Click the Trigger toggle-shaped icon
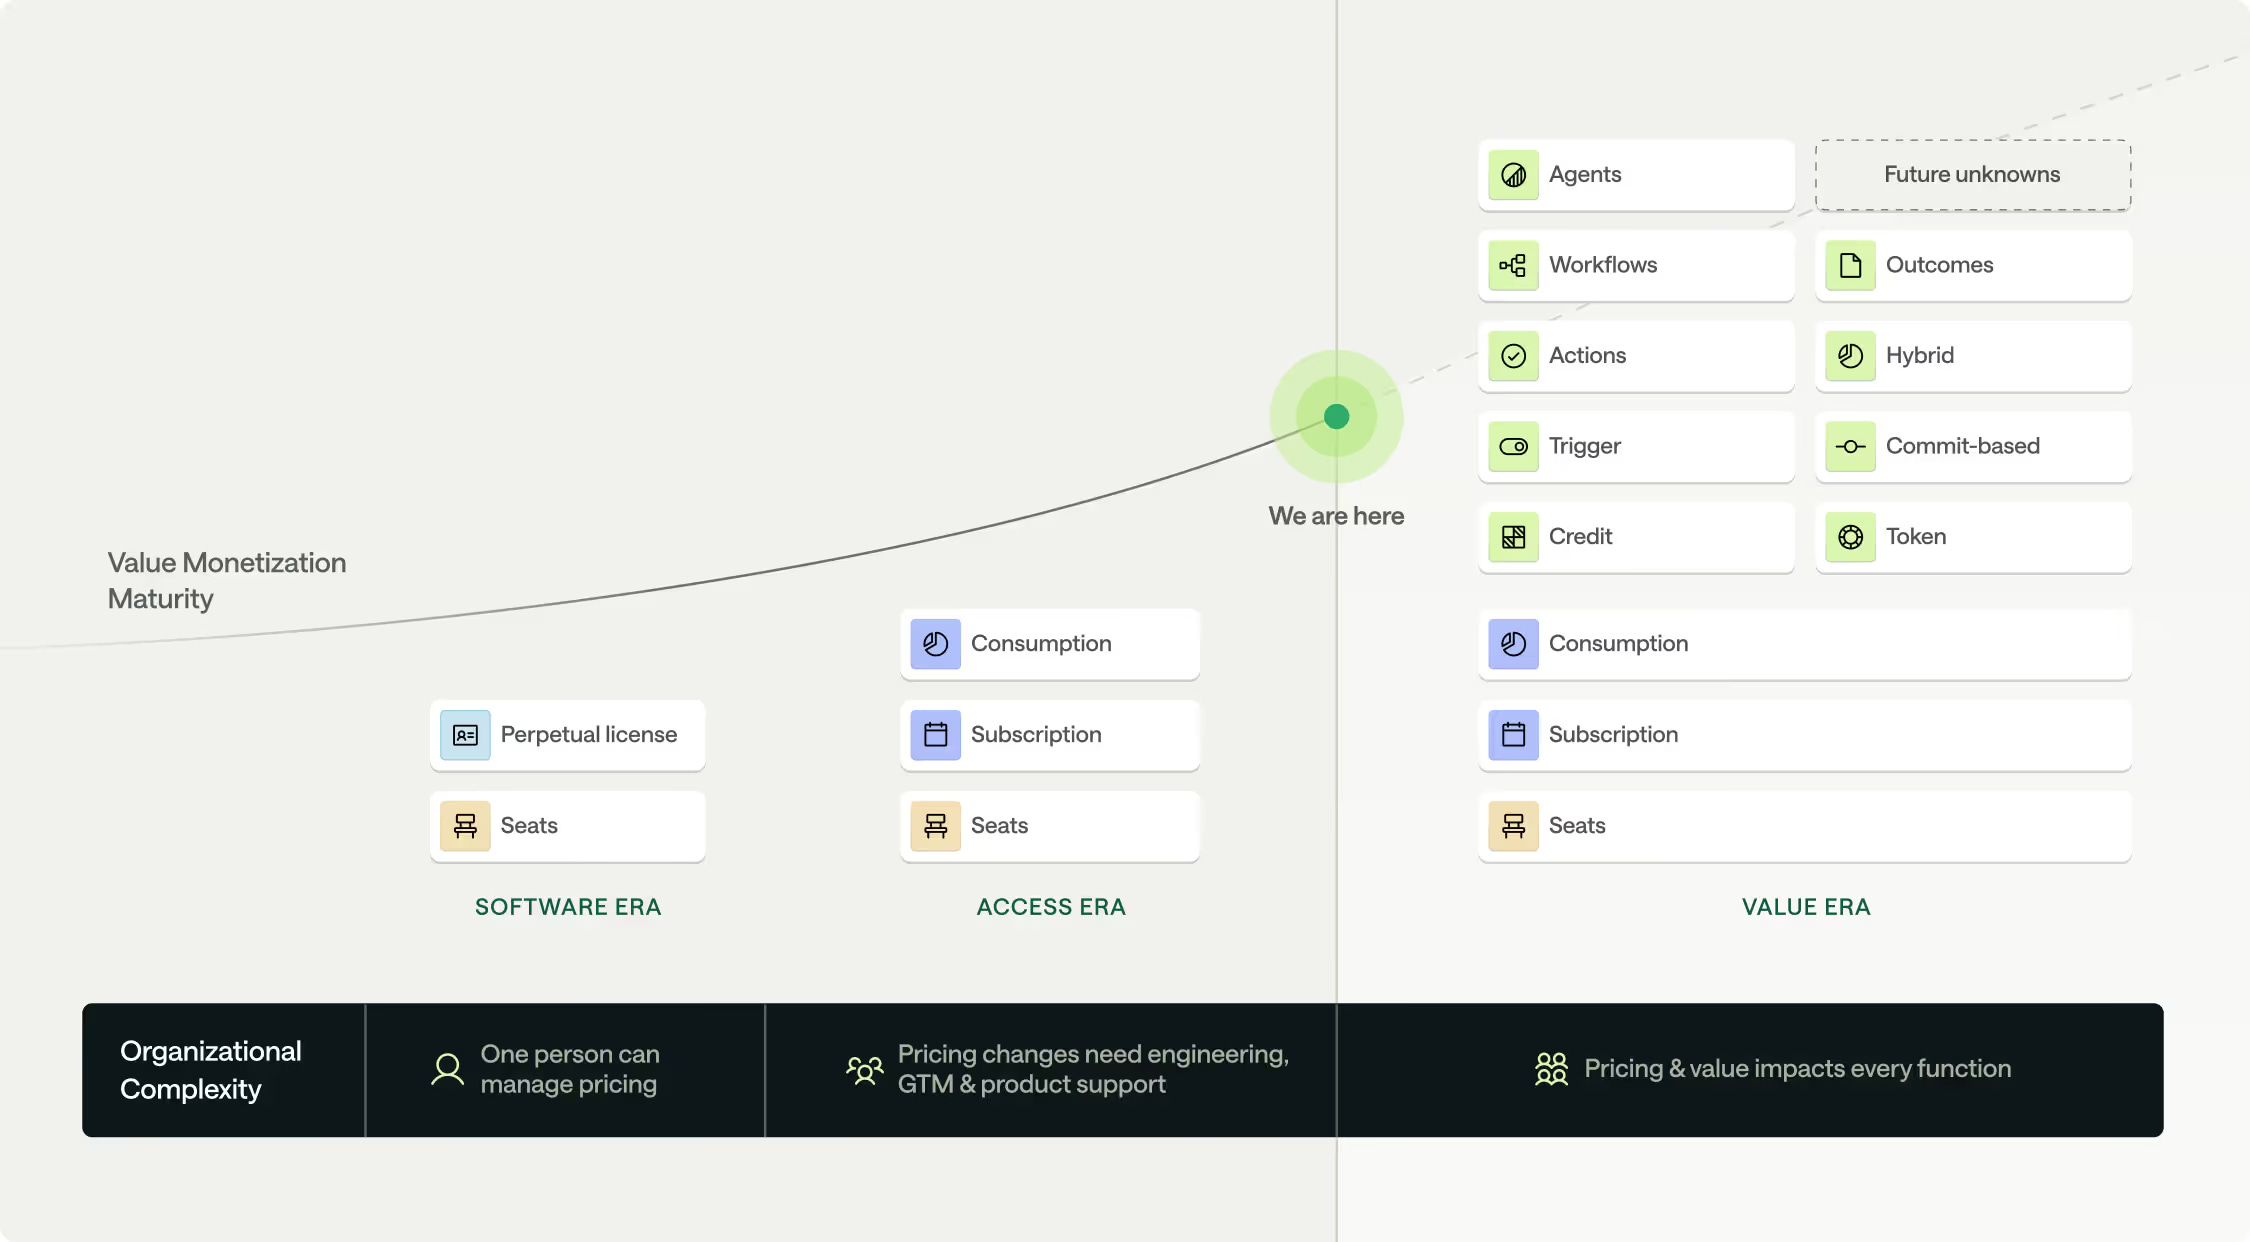 pyautogui.click(x=1513, y=446)
